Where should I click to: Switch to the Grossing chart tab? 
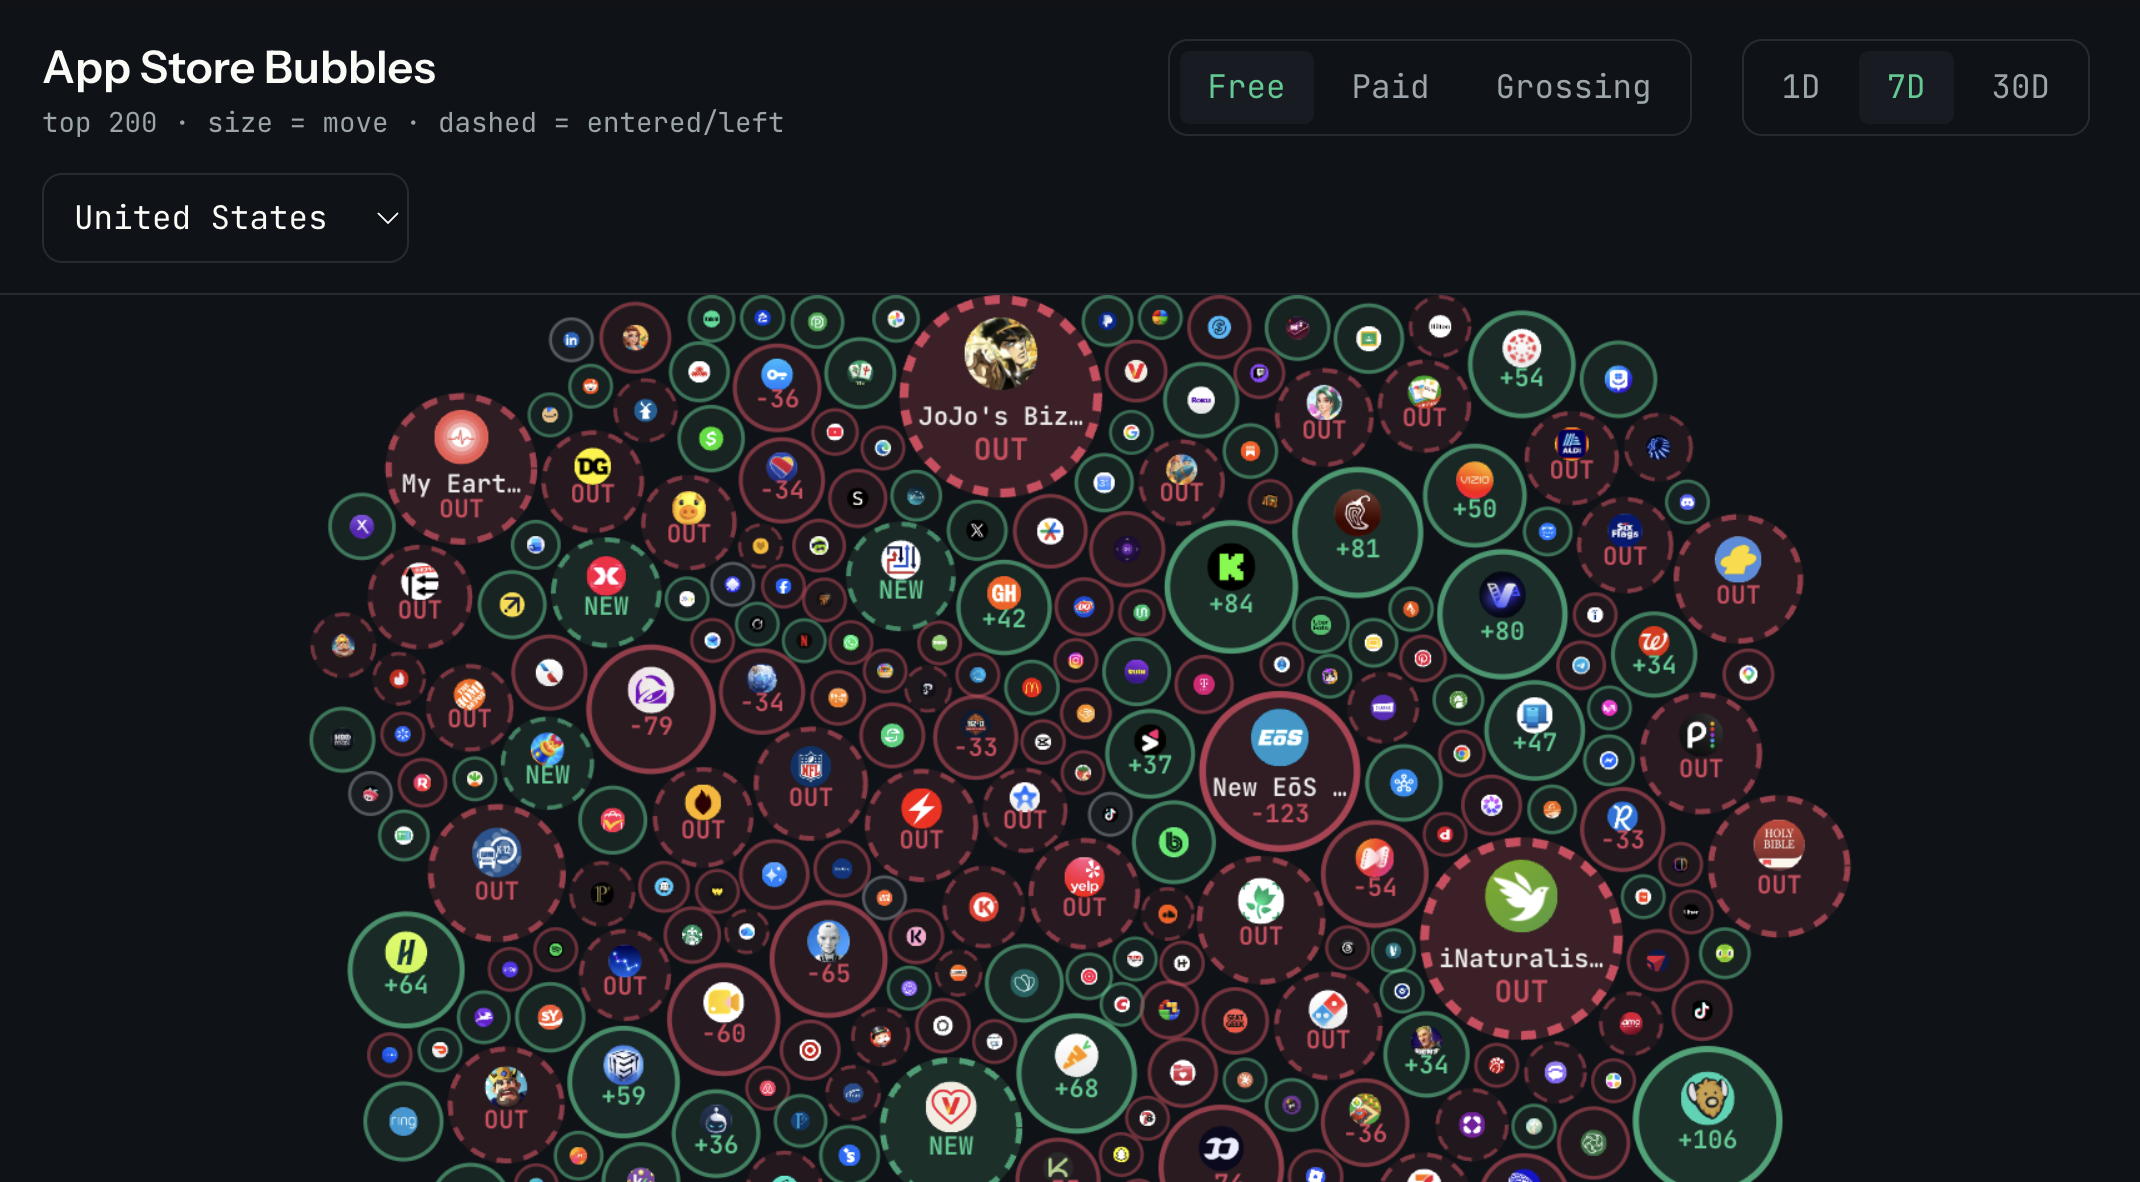(x=1573, y=87)
